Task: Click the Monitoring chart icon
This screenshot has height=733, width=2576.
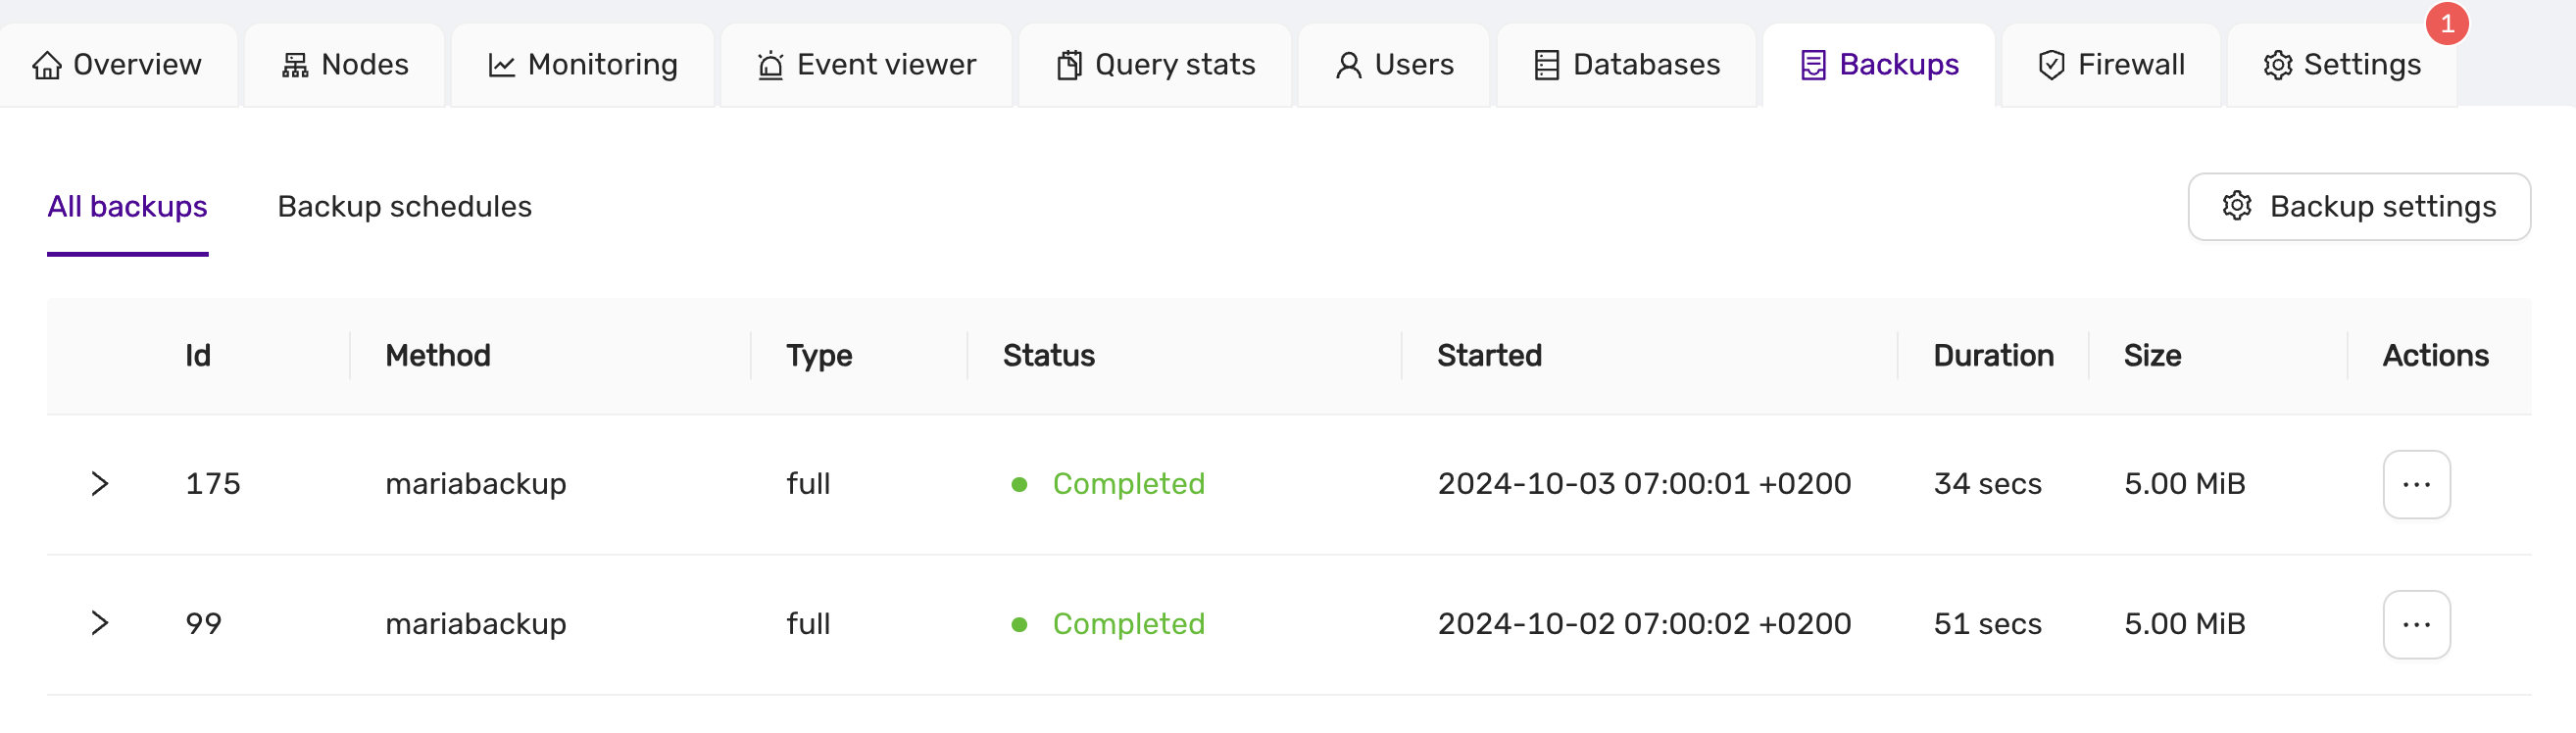Action: click(501, 66)
